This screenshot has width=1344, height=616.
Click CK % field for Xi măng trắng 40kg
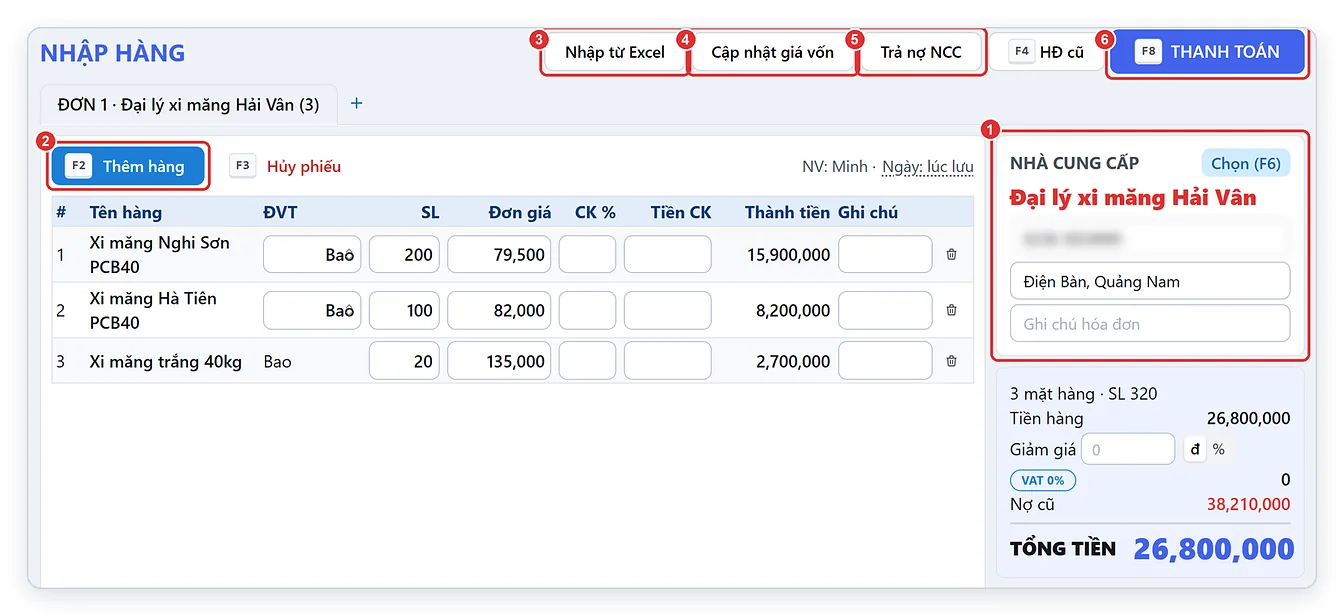[x=587, y=361]
